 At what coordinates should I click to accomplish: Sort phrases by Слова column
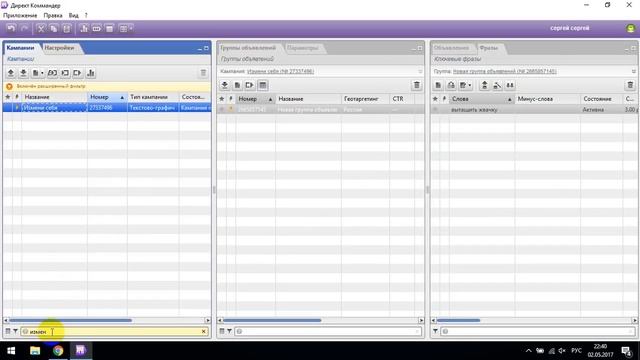tap(482, 99)
